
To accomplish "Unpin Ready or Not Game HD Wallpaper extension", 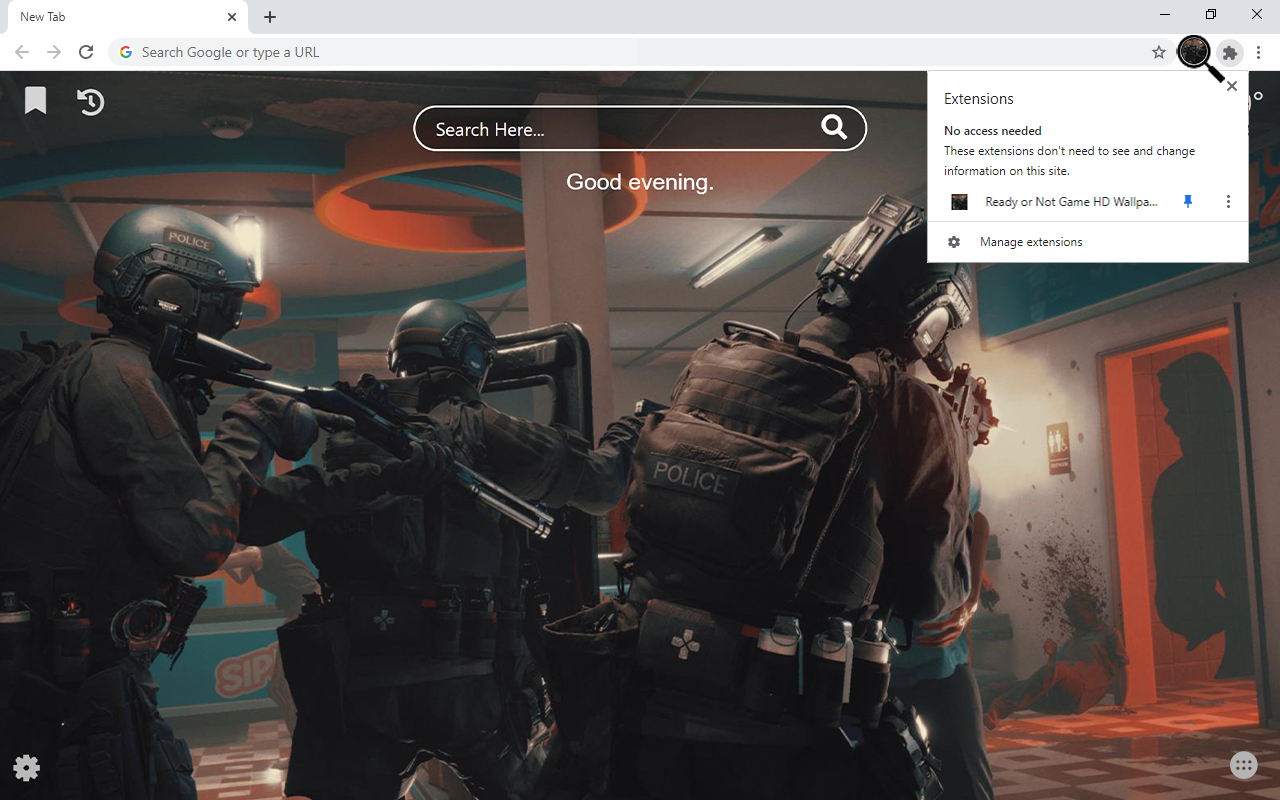I will click(x=1188, y=202).
